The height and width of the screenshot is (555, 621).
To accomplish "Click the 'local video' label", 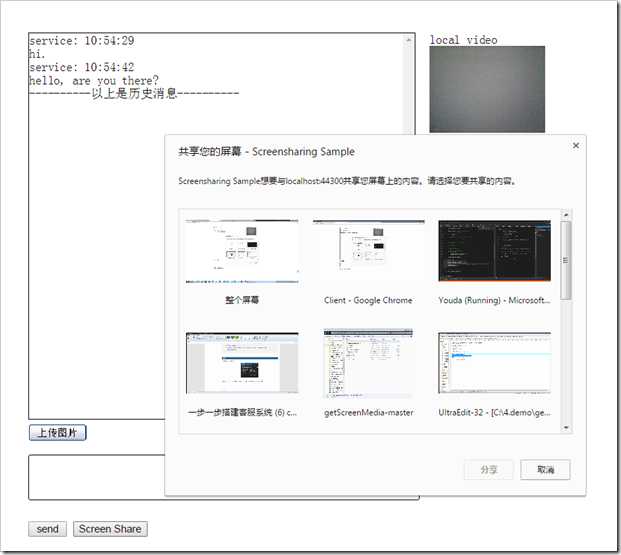I will (463, 40).
